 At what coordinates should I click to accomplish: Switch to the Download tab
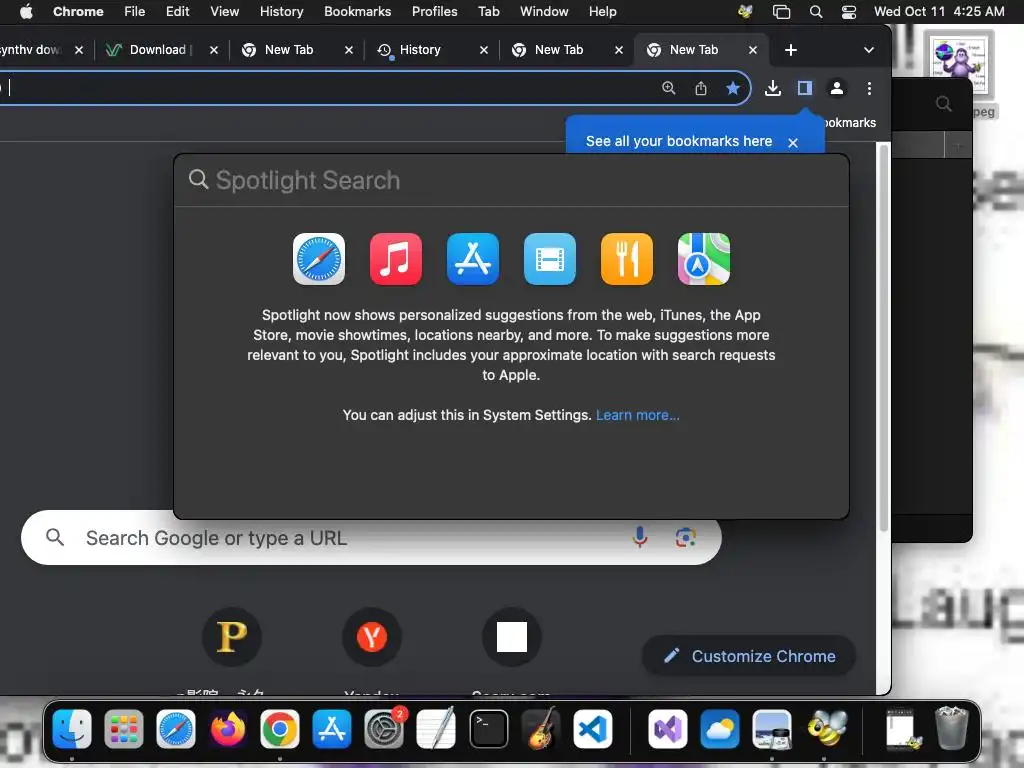[x=159, y=50]
